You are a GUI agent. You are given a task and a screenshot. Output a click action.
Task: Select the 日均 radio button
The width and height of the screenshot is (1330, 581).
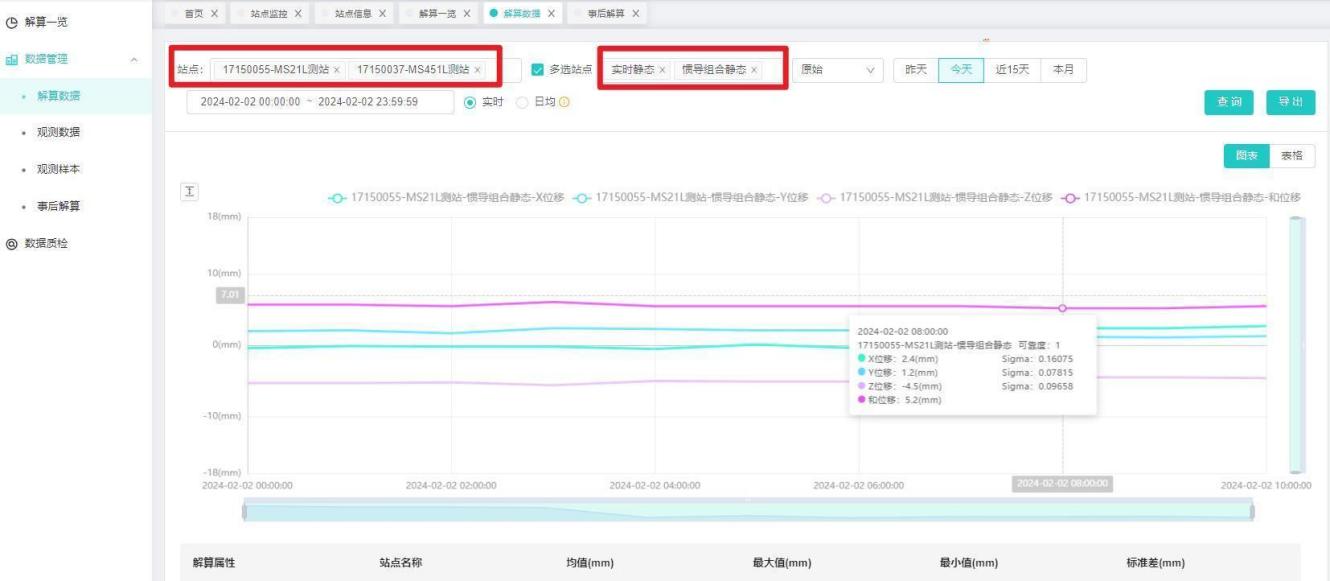pos(522,102)
